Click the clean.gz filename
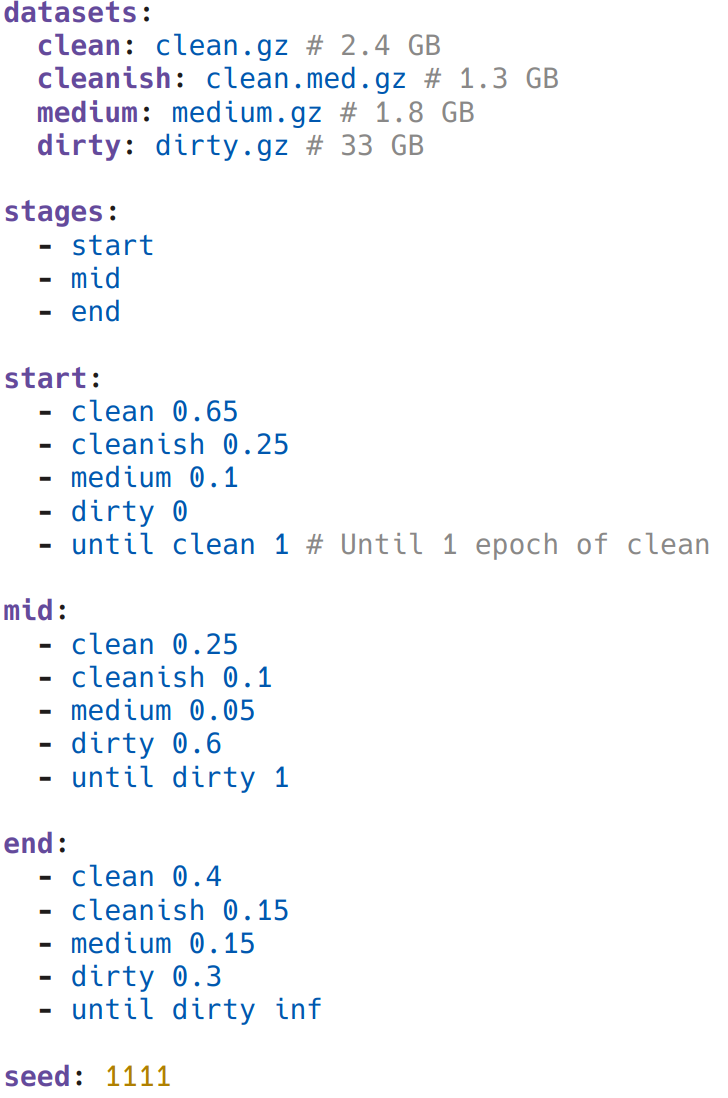 [x=221, y=46]
